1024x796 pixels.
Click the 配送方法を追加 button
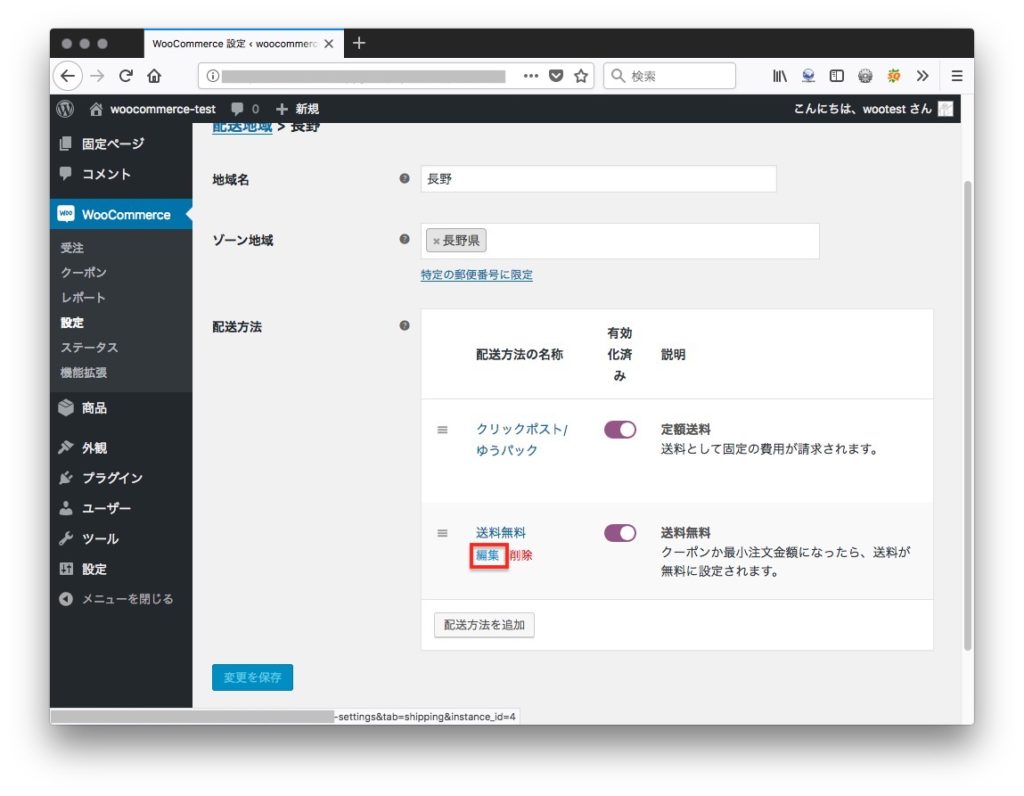pos(485,625)
